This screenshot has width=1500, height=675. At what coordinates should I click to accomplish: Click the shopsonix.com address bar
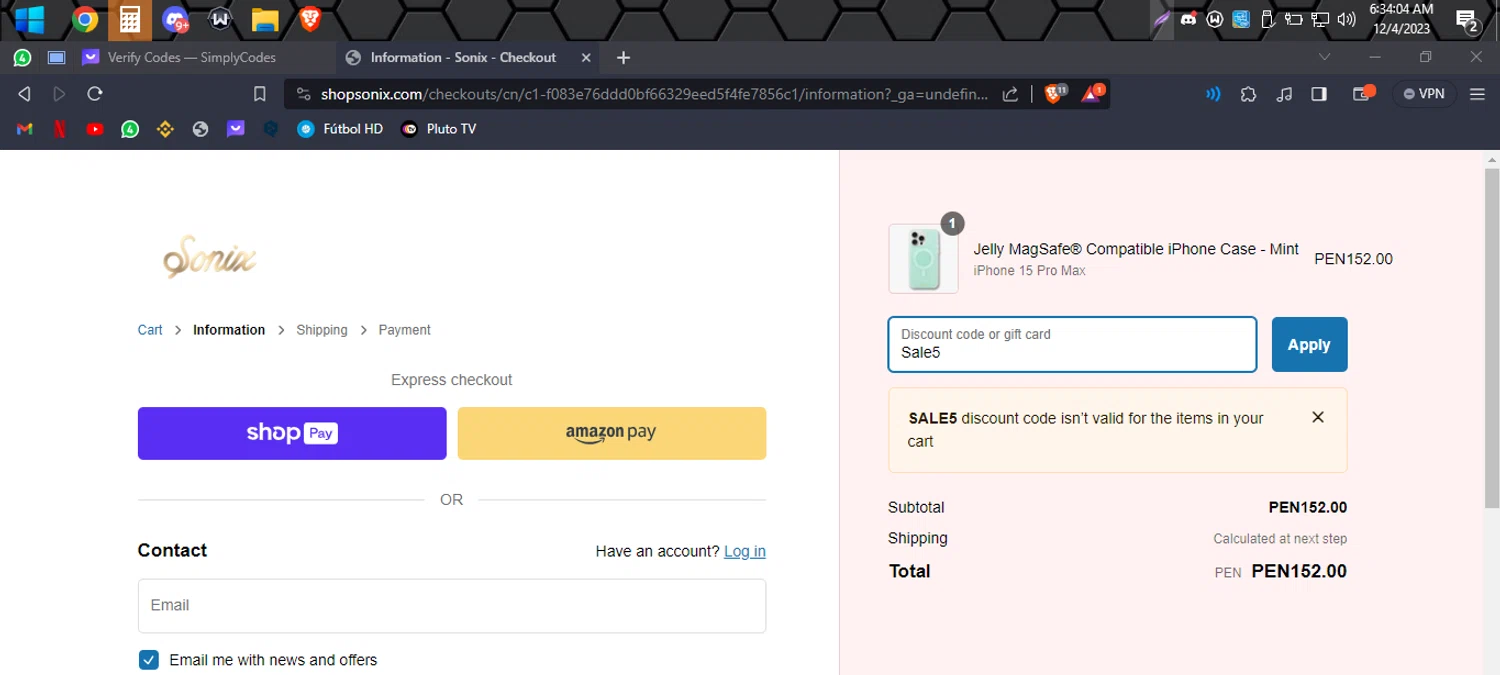654,94
